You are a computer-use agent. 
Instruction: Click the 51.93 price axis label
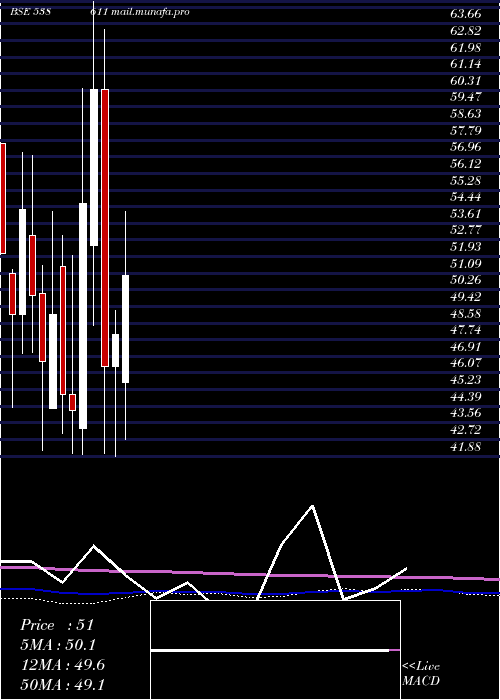click(466, 247)
